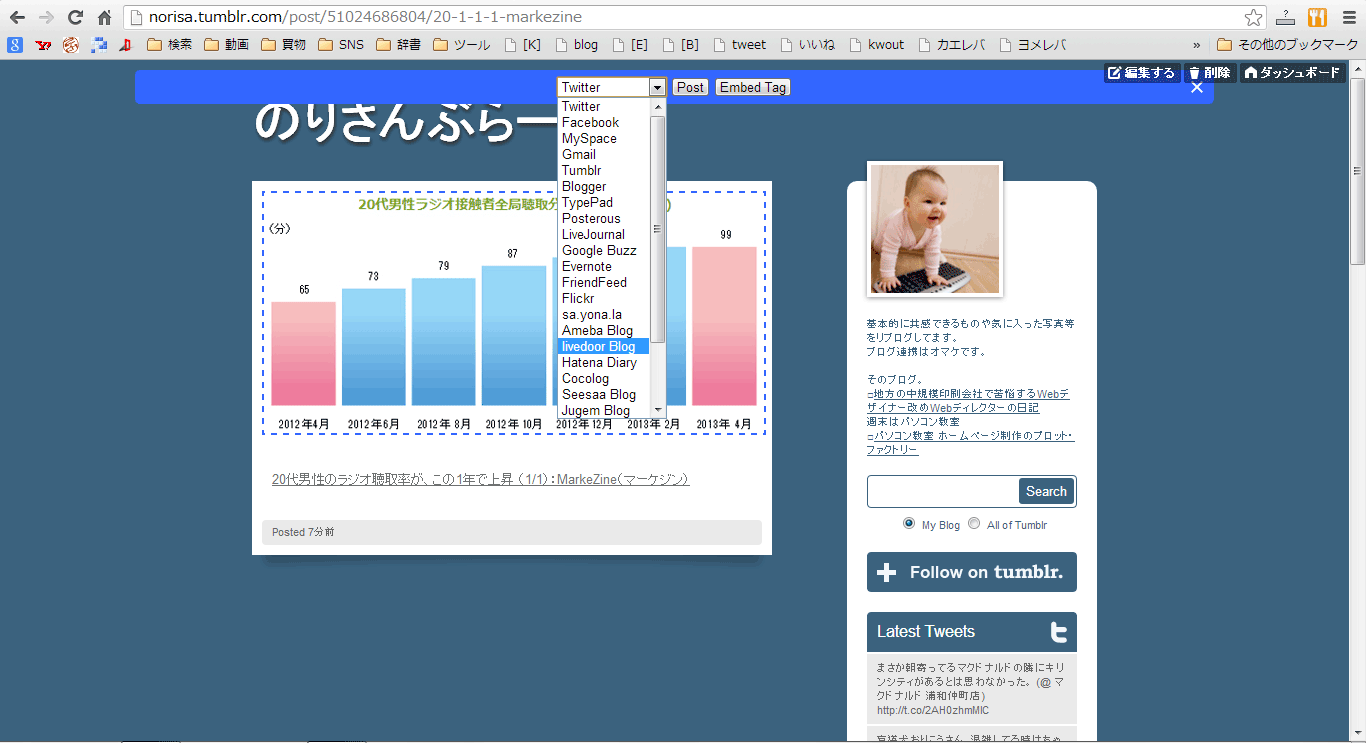
Task: Select the All of Tumblr radio button
Action: click(974, 523)
